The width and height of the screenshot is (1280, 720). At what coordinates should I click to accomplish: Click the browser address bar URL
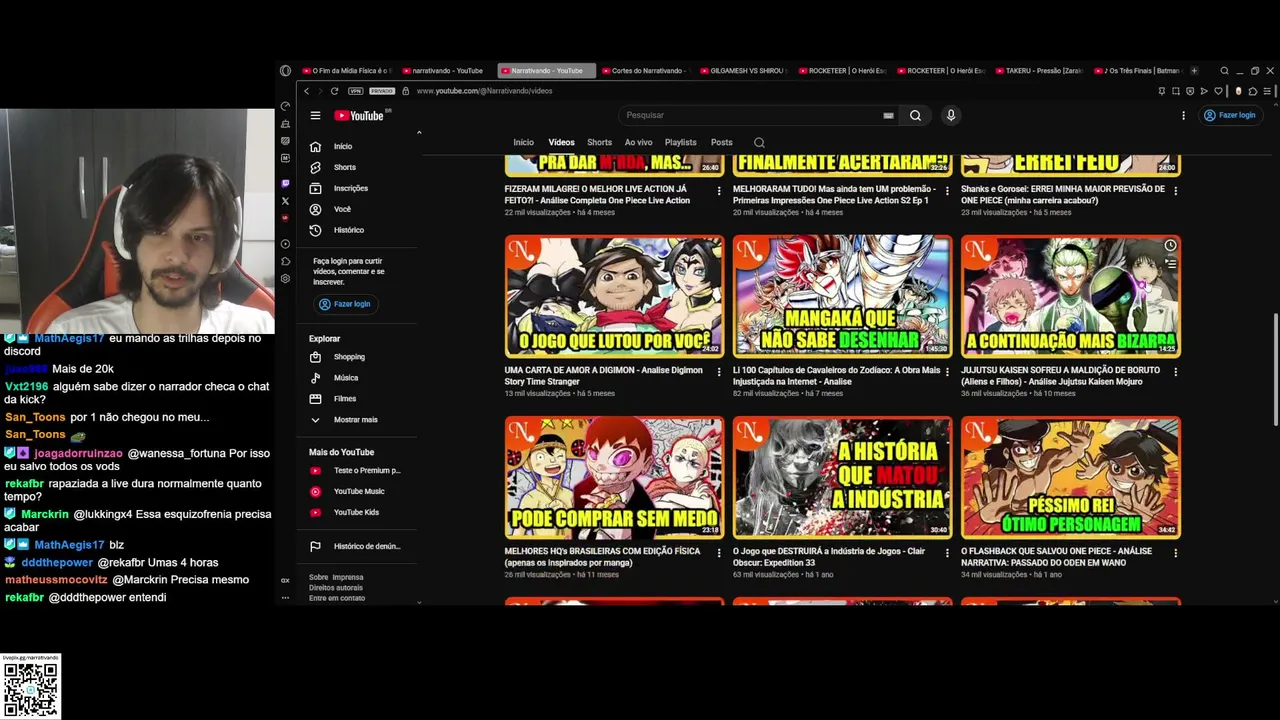pyautogui.click(x=484, y=91)
